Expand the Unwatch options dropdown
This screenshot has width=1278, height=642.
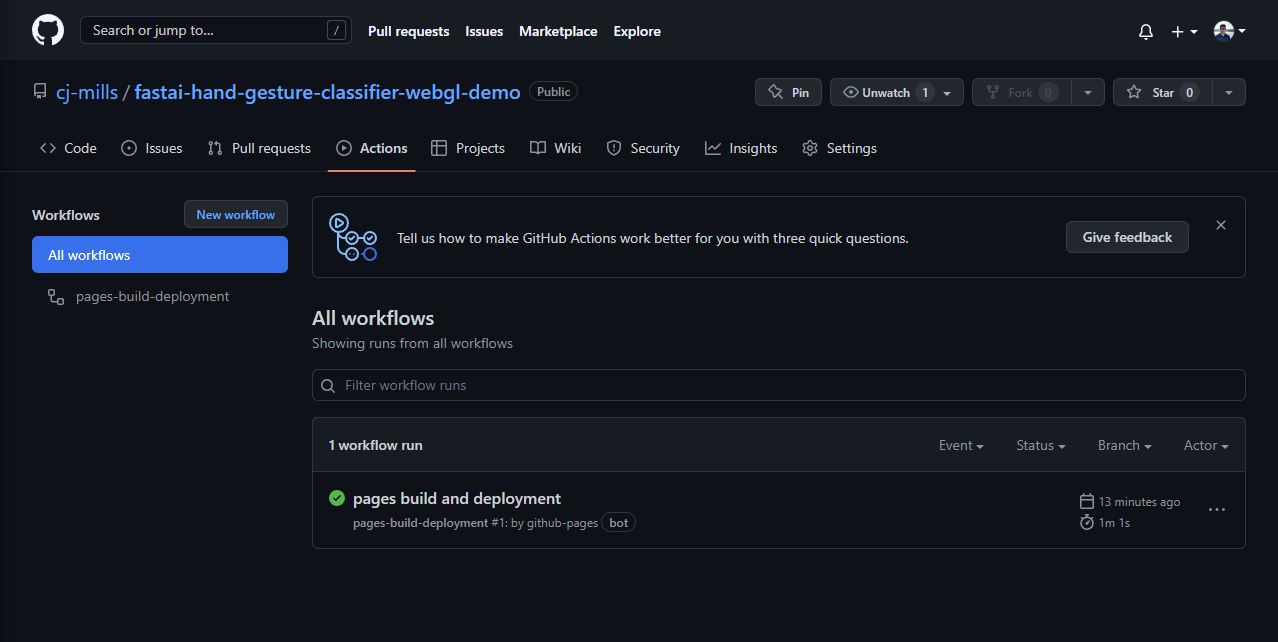click(947, 92)
